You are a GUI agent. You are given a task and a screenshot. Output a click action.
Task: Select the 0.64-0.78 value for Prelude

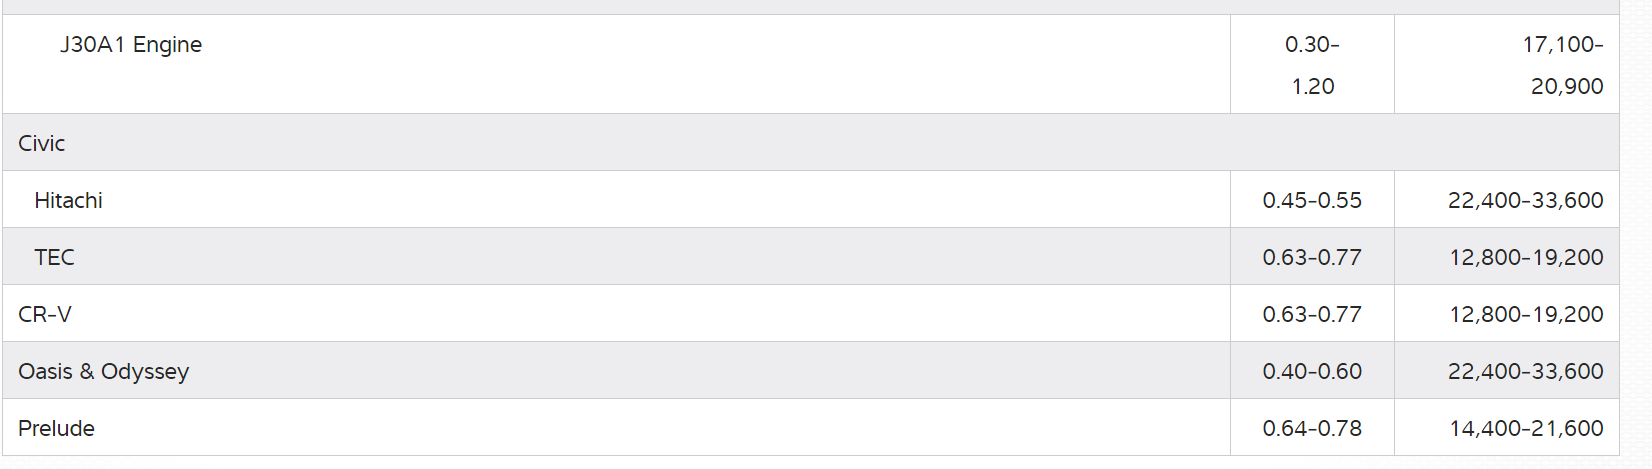(x=1312, y=428)
